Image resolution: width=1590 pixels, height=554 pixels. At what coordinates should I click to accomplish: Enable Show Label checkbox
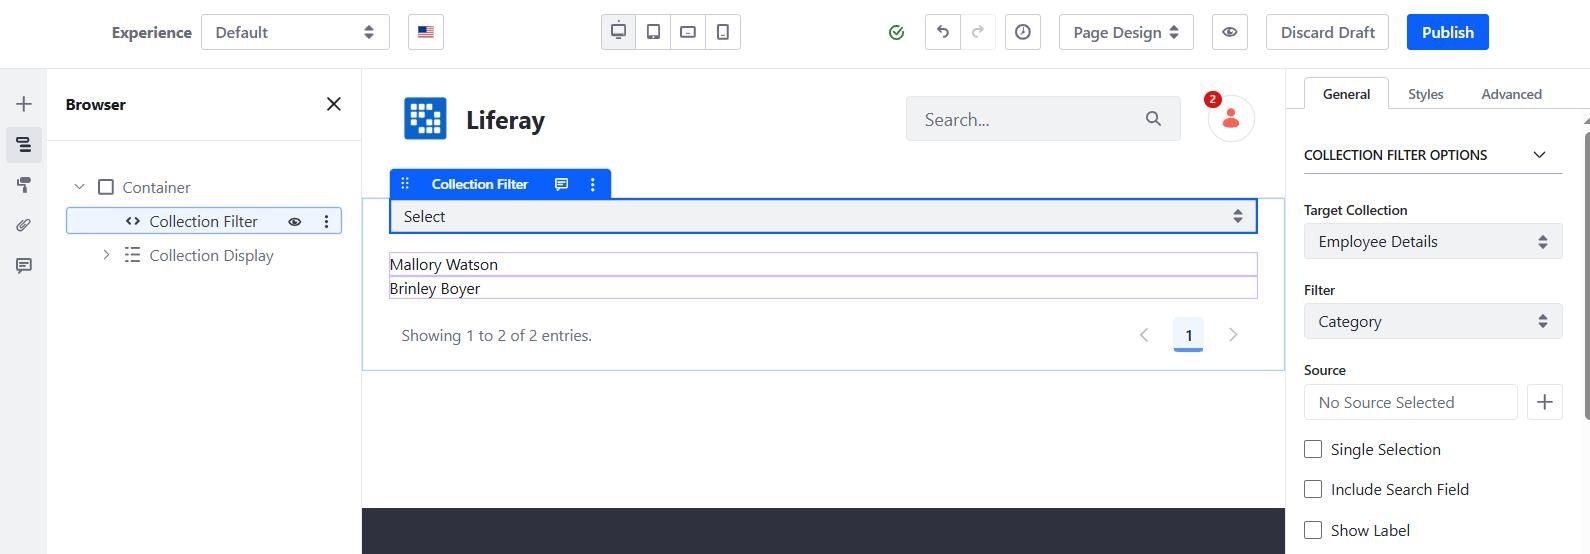click(x=1313, y=530)
